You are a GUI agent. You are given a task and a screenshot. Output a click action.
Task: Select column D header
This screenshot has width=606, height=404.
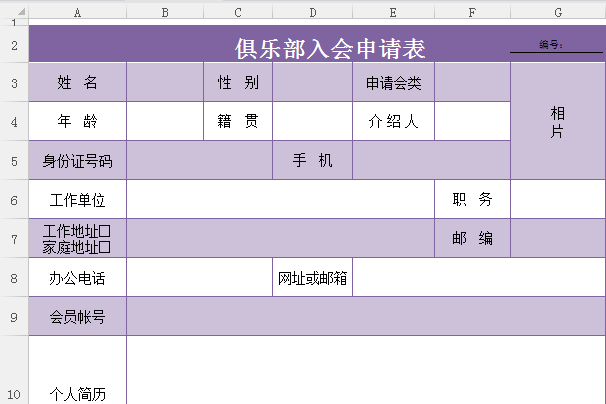point(312,13)
